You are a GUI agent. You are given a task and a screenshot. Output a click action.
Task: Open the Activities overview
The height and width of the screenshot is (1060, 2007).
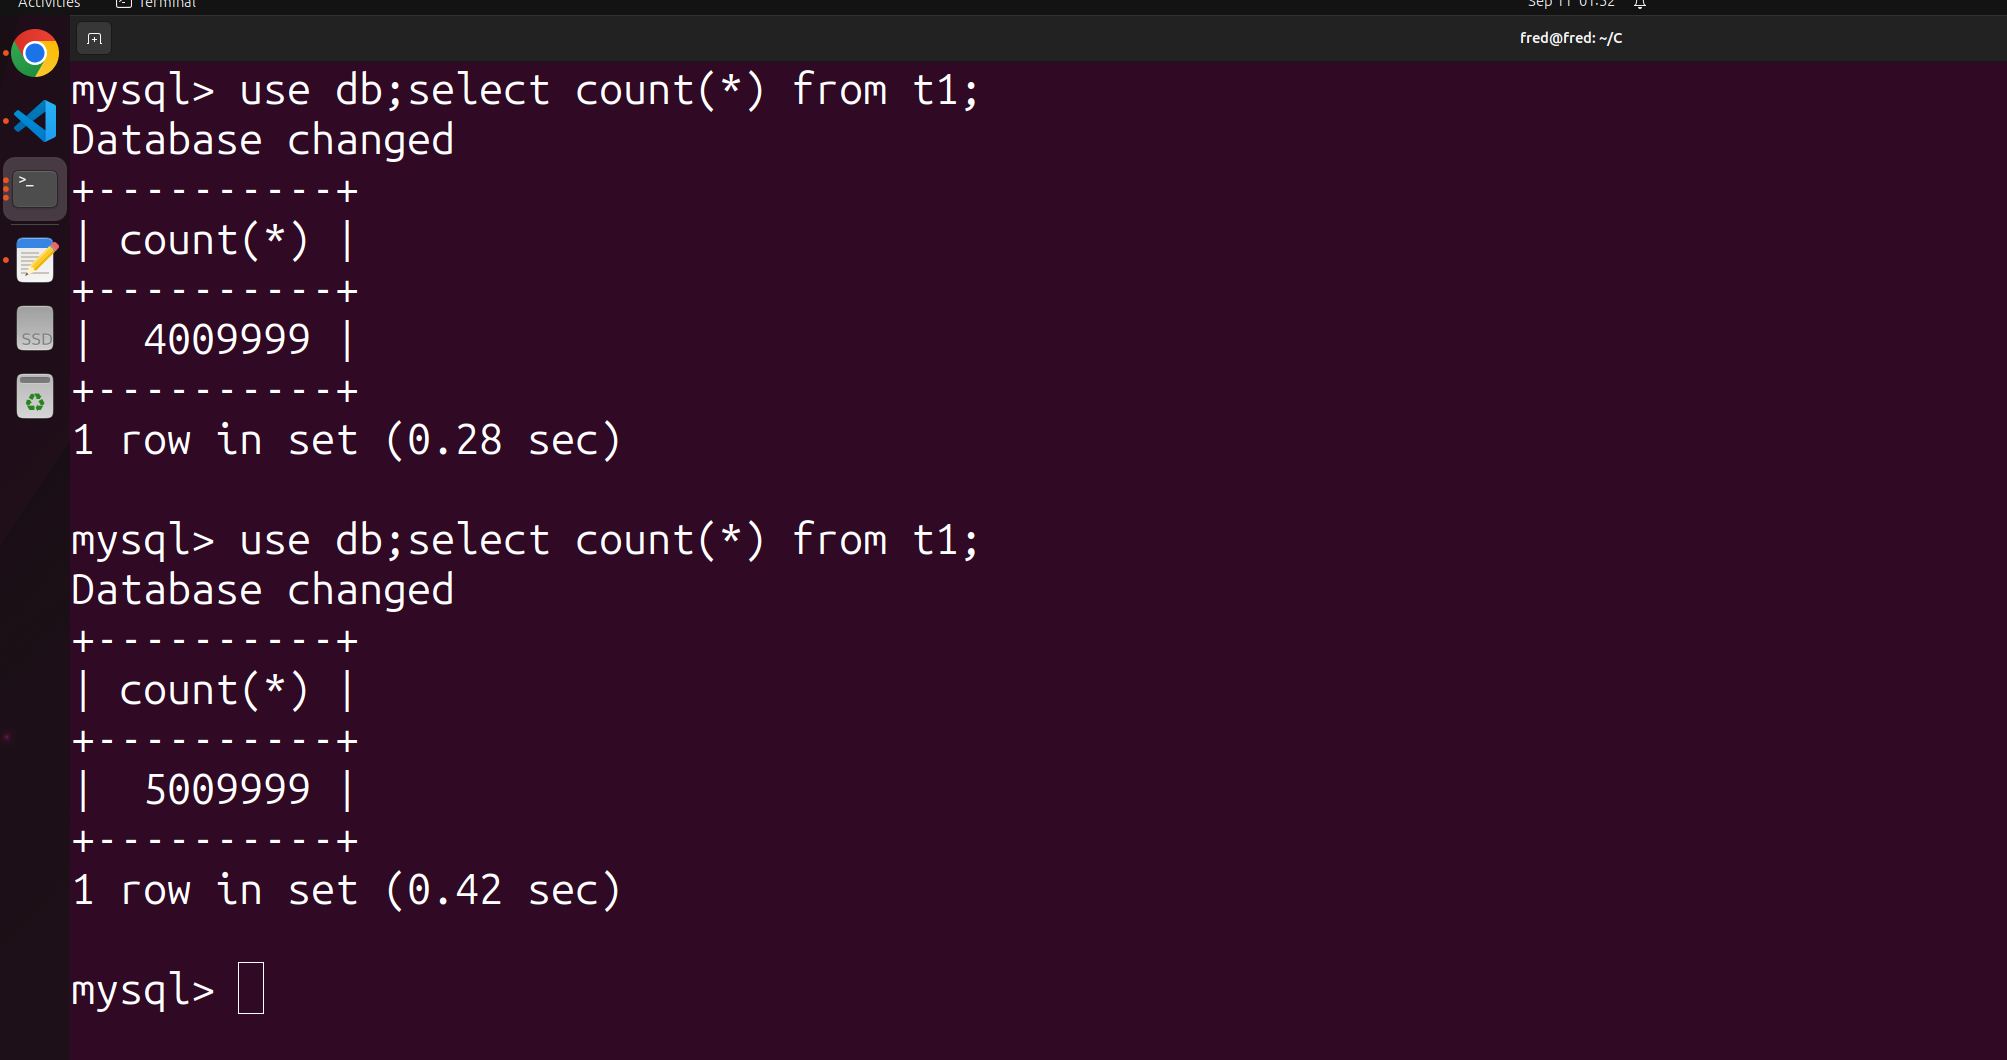[48, 4]
